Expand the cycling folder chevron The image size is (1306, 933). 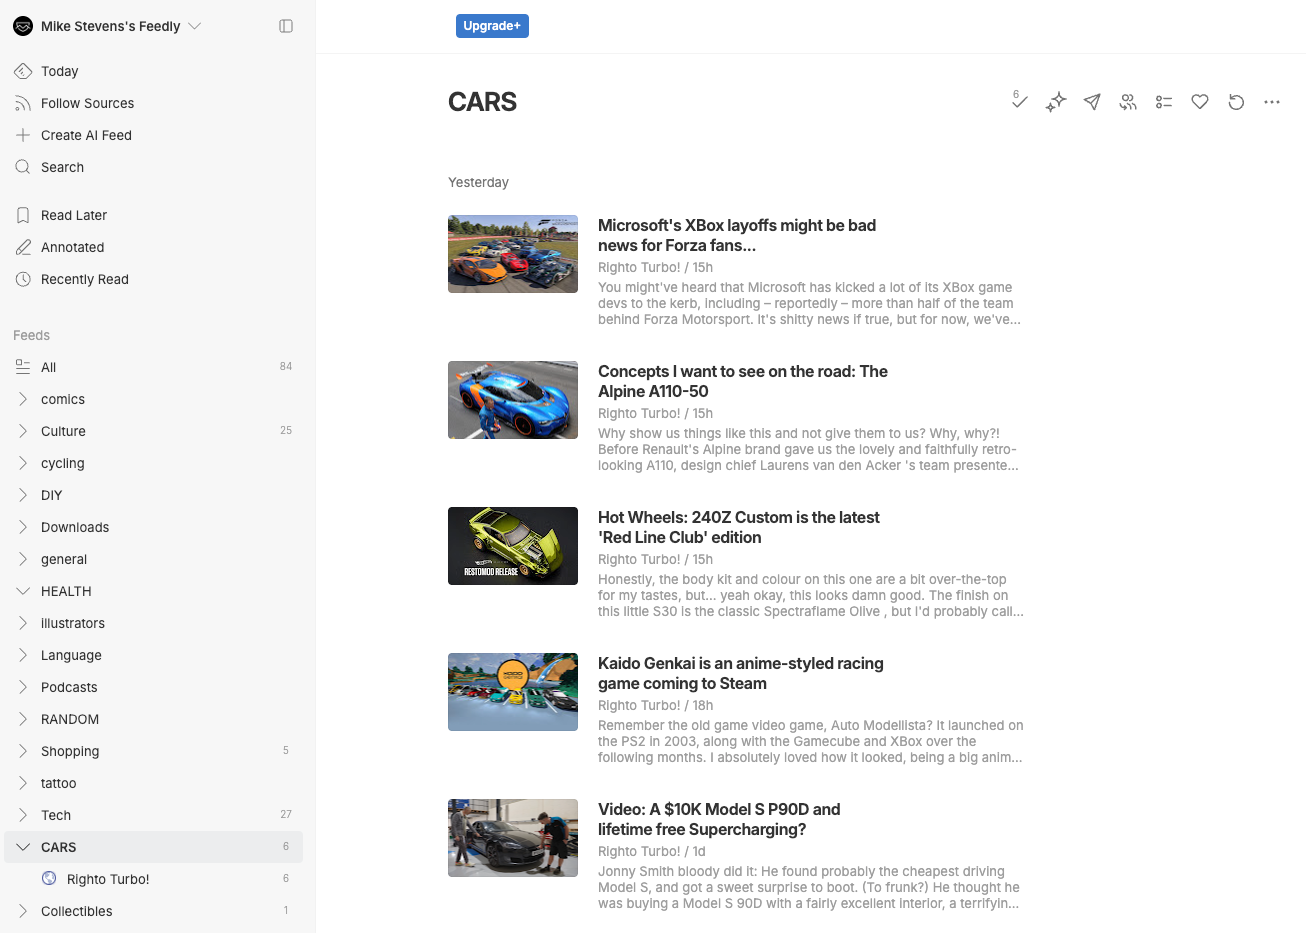23,463
